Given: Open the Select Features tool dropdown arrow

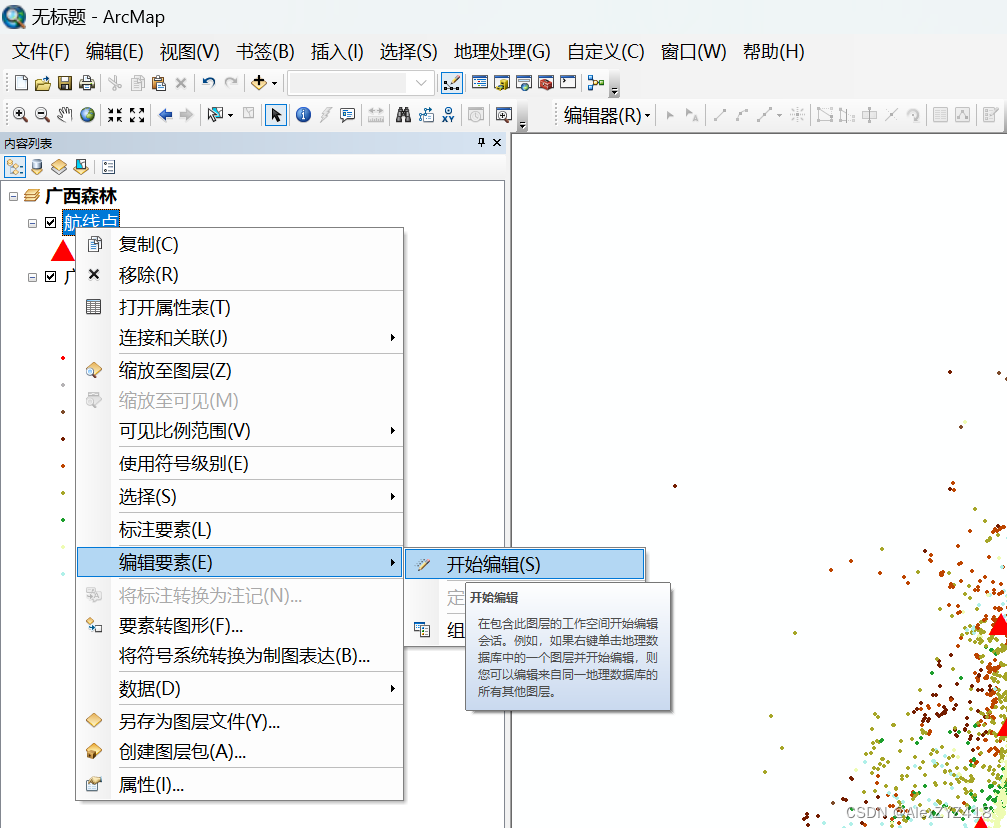Looking at the screenshot, I should tap(230, 115).
